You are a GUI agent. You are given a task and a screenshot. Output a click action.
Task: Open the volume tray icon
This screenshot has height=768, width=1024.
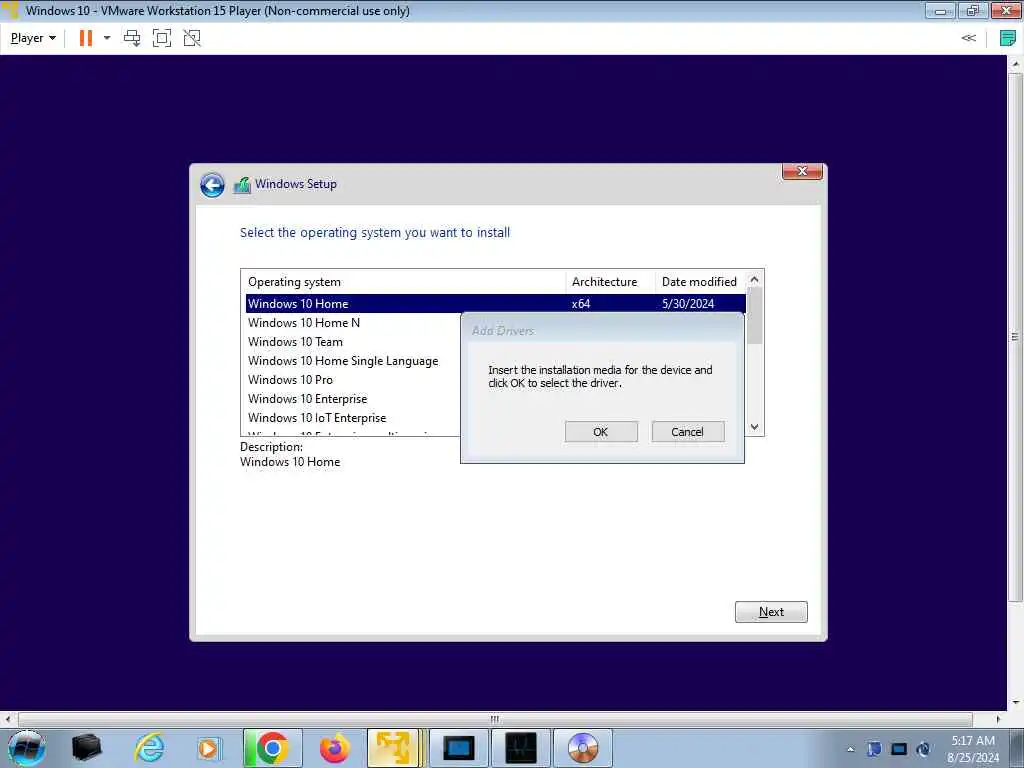pyautogui.click(x=923, y=749)
